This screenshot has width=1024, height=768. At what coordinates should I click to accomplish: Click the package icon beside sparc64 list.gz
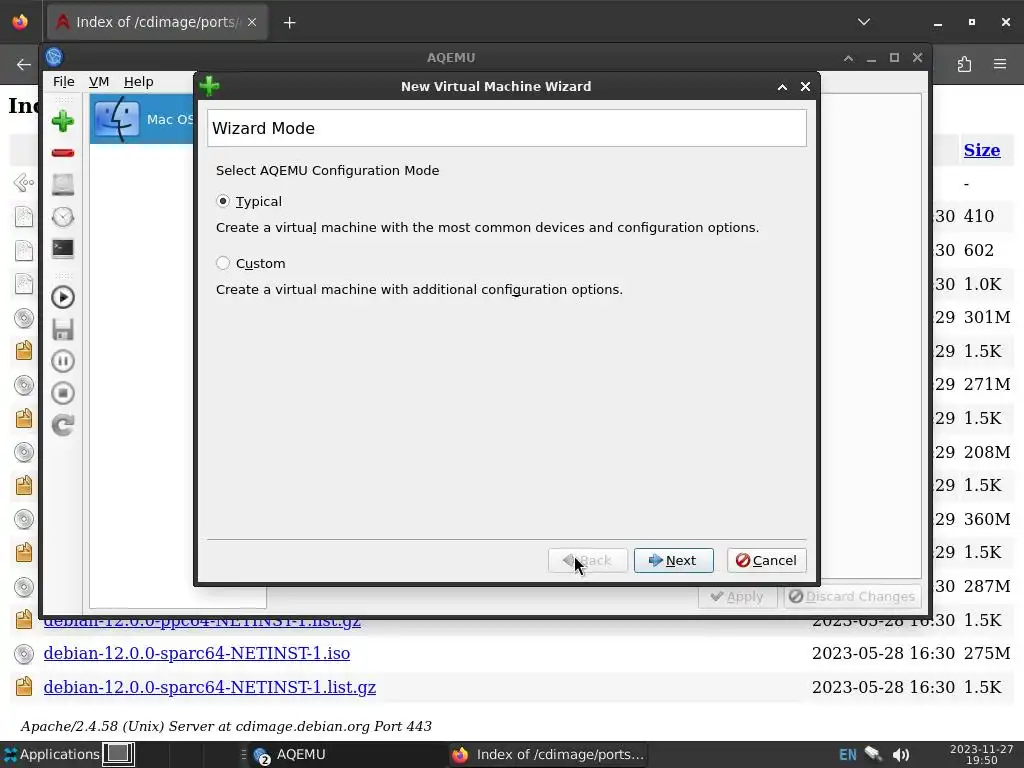tap(24, 687)
